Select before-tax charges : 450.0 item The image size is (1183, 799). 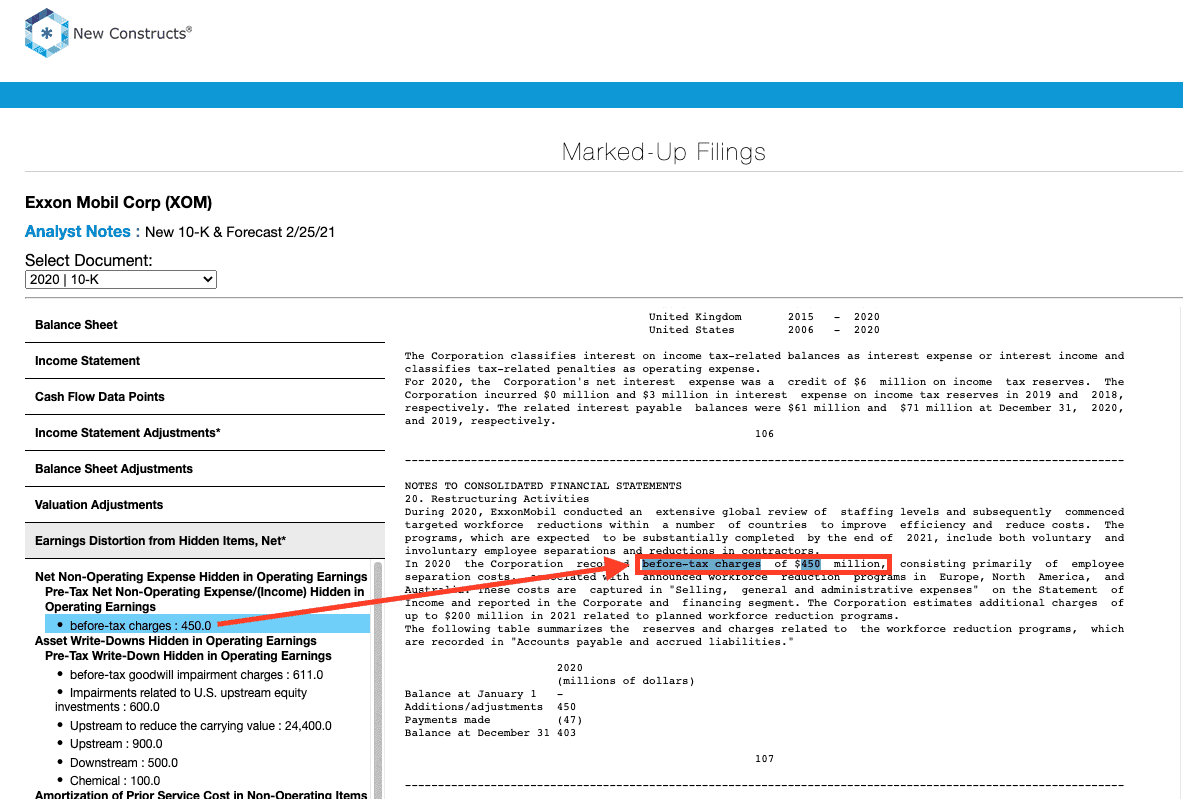click(x=207, y=625)
